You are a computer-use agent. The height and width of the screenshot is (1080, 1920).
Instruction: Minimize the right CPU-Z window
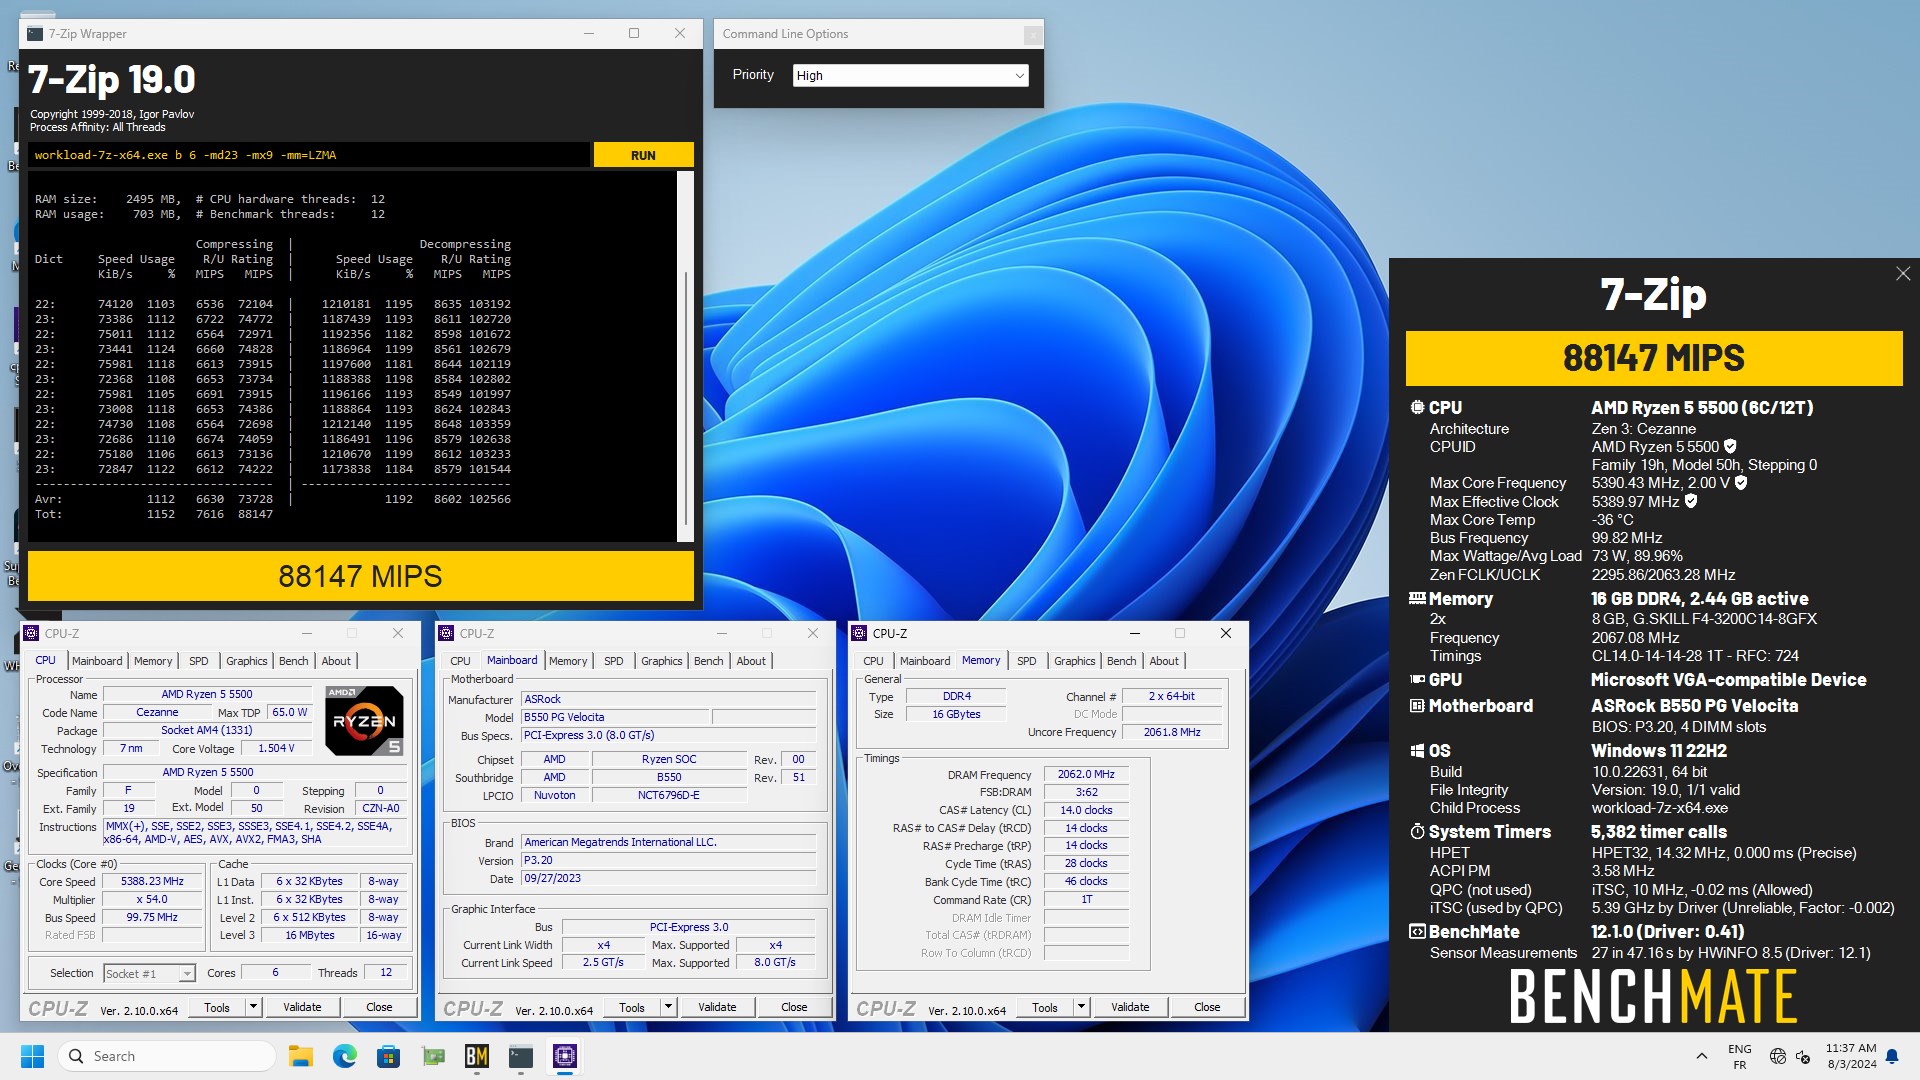click(x=1135, y=633)
